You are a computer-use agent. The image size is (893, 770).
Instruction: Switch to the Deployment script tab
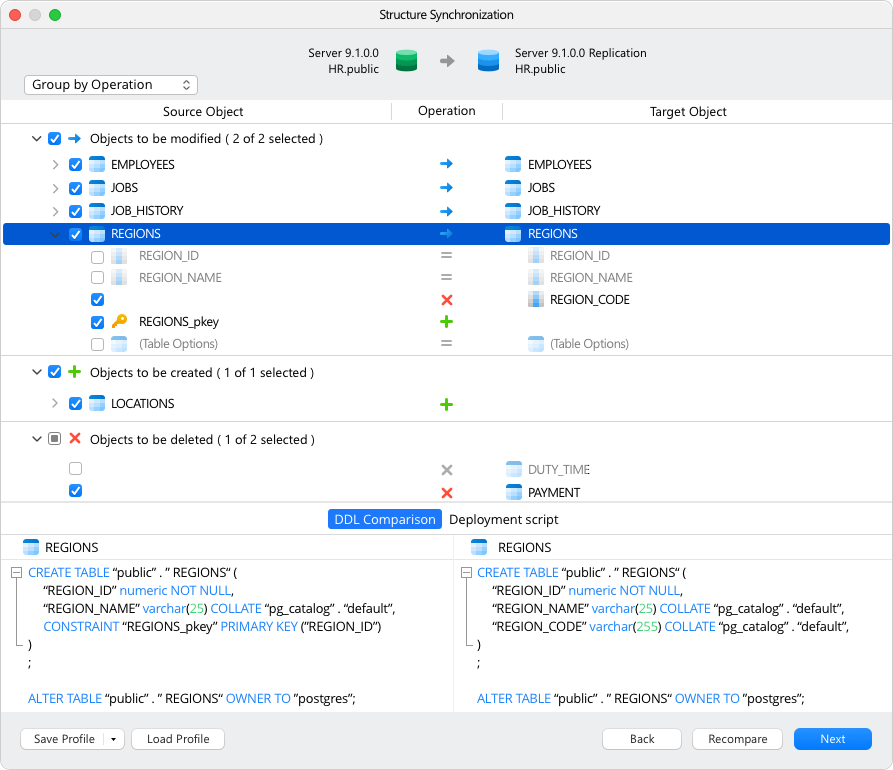click(503, 519)
